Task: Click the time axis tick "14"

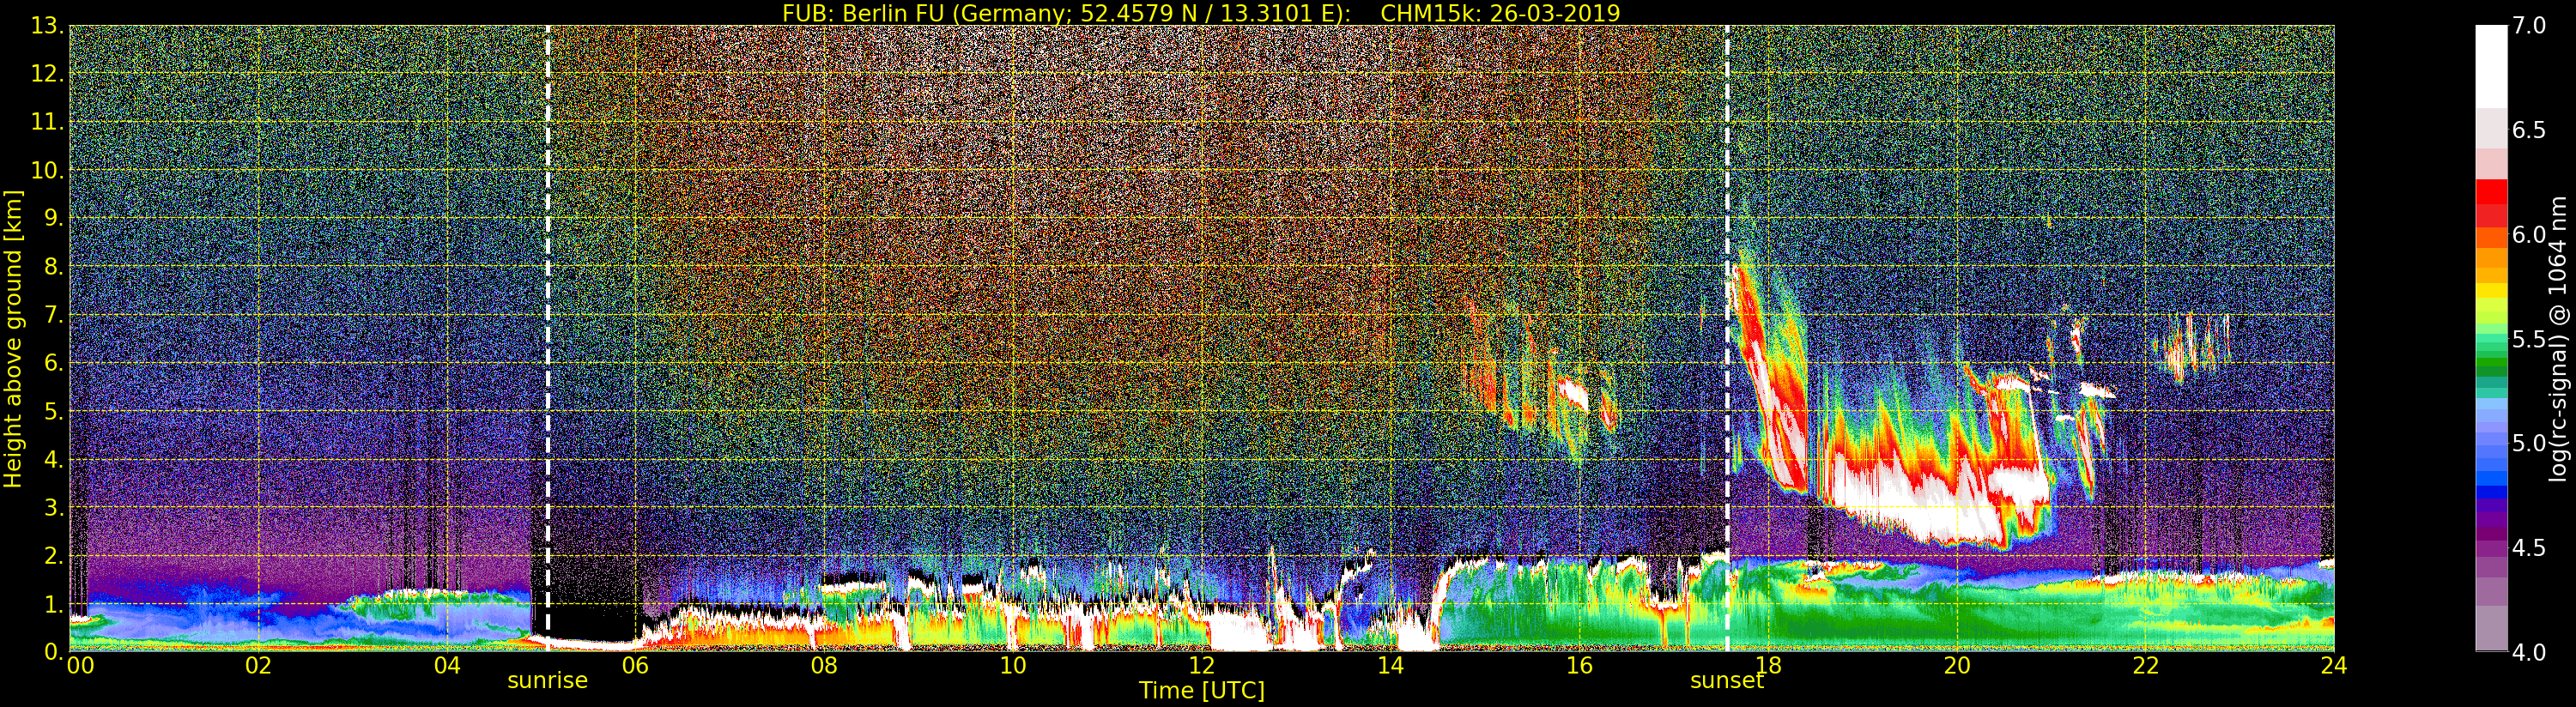Action: (x=1390, y=666)
